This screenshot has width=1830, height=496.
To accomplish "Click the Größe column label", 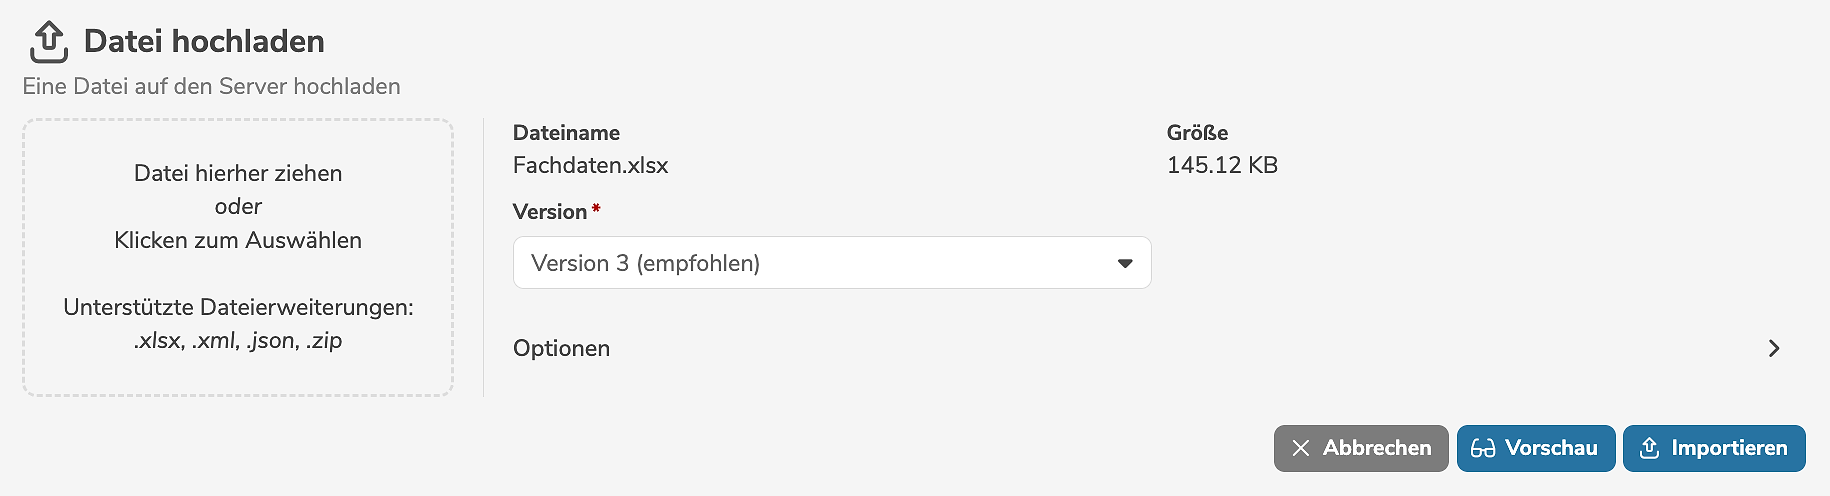I will (1197, 133).
